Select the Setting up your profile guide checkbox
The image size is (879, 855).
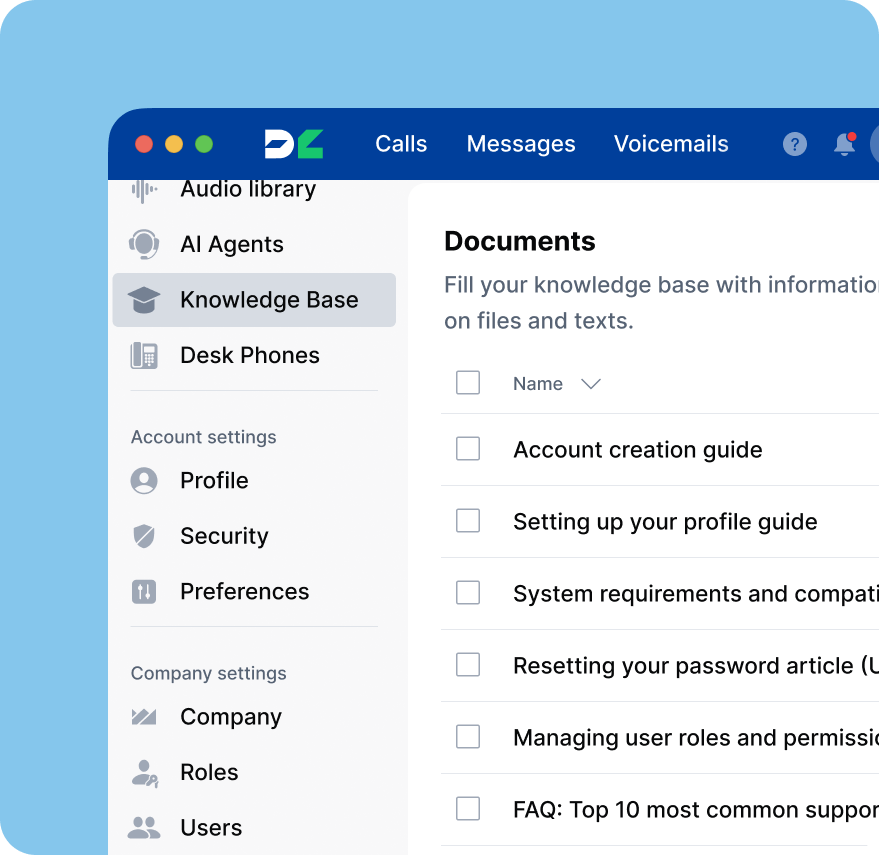[468, 521]
